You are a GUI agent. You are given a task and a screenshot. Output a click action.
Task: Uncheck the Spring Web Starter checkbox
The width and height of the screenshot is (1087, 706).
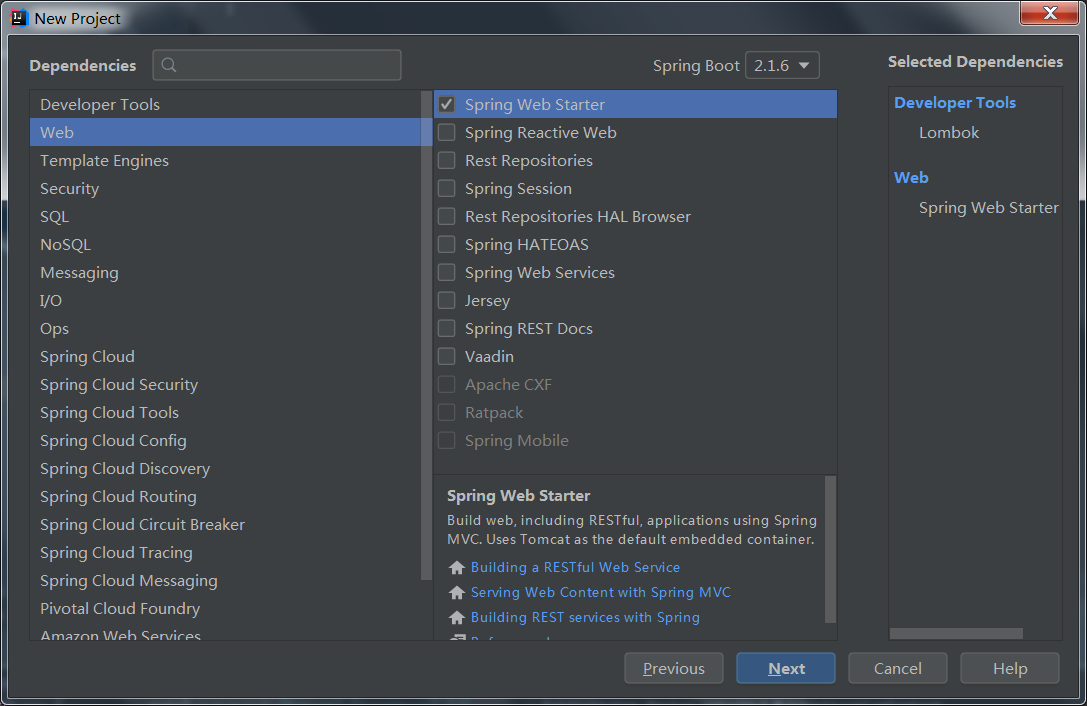coord(446,104)
